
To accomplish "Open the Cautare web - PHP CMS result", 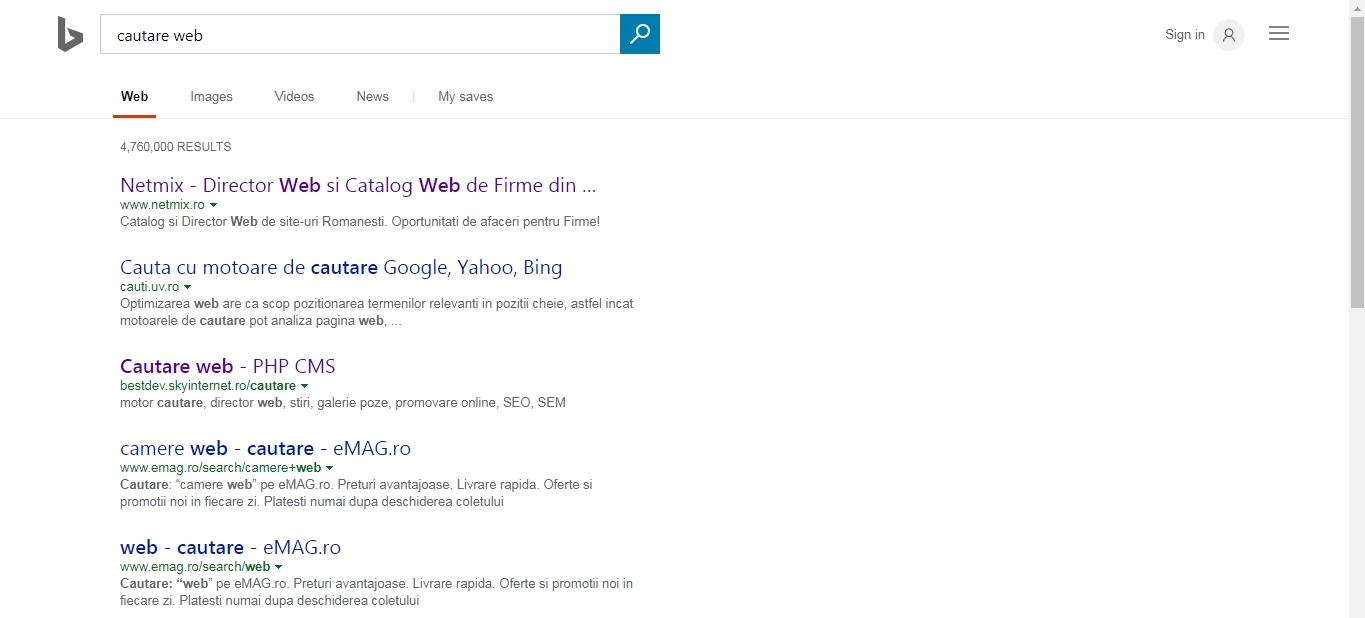I will 227,366.
